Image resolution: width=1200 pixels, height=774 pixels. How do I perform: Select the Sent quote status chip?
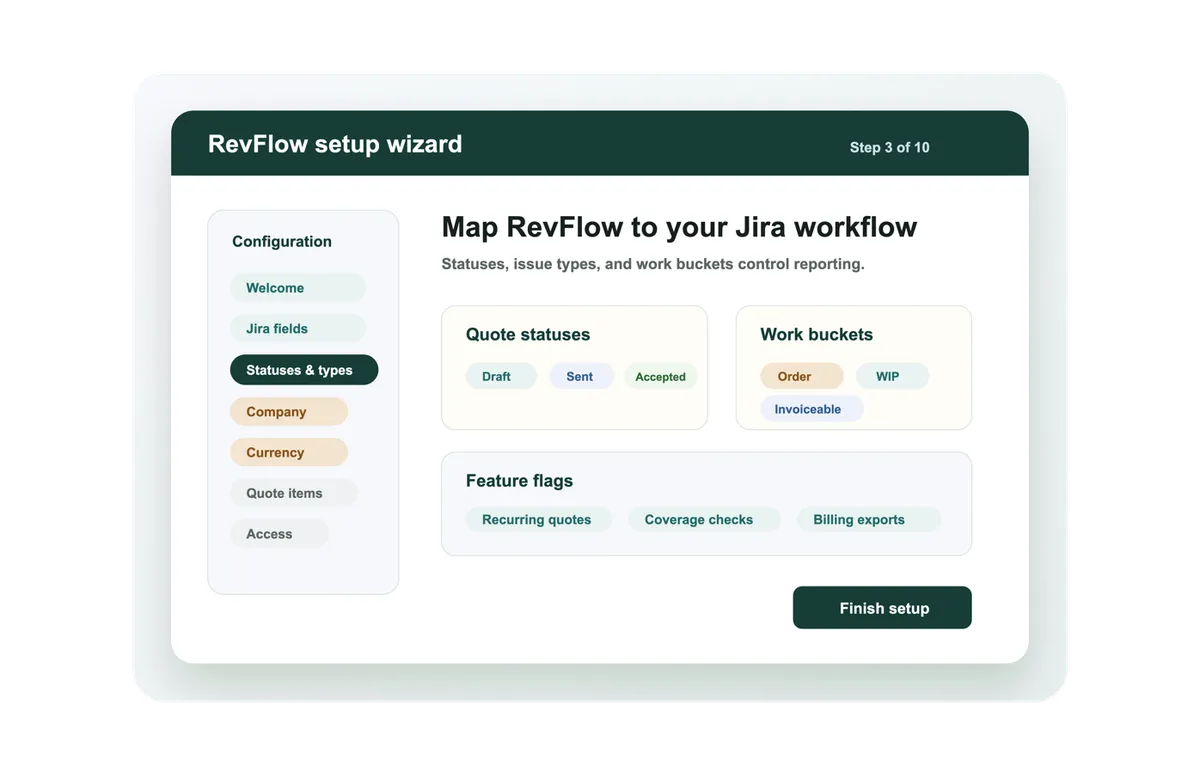click(581, 376)
